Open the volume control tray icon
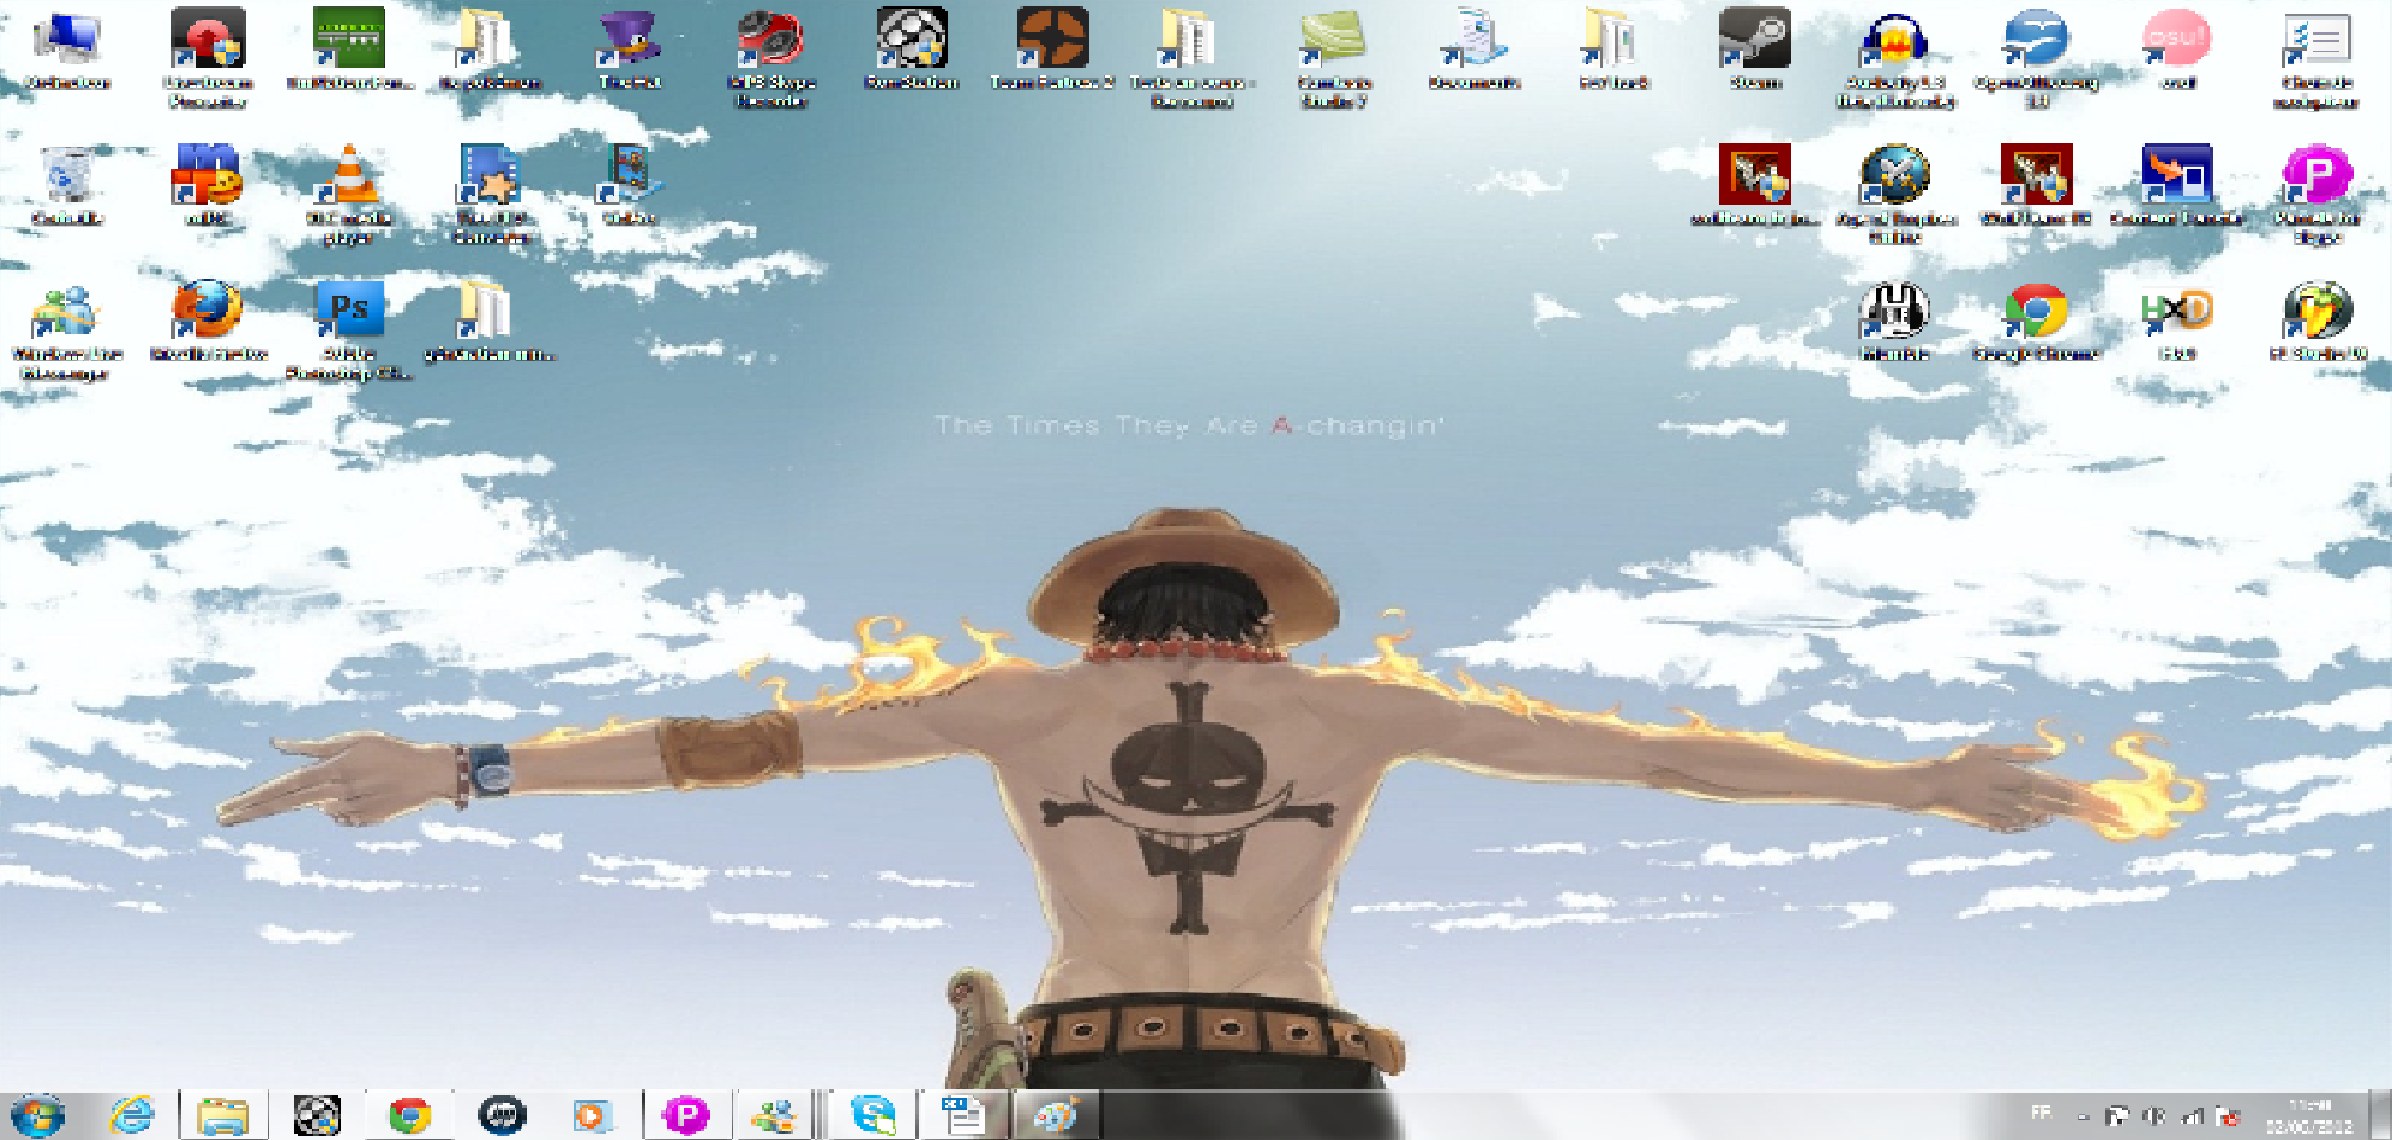Viewport: 2392px width, 1140px height. coord(2155,1116)
